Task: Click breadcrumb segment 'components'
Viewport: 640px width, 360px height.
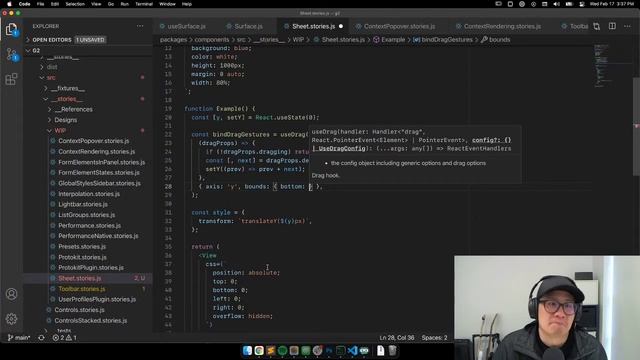Action: (x=212, y=40)
